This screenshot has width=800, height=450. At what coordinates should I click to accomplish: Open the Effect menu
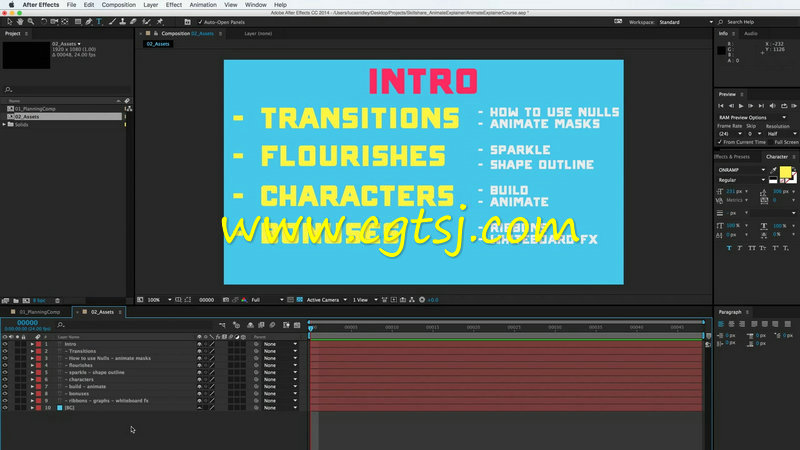(173, 5)
